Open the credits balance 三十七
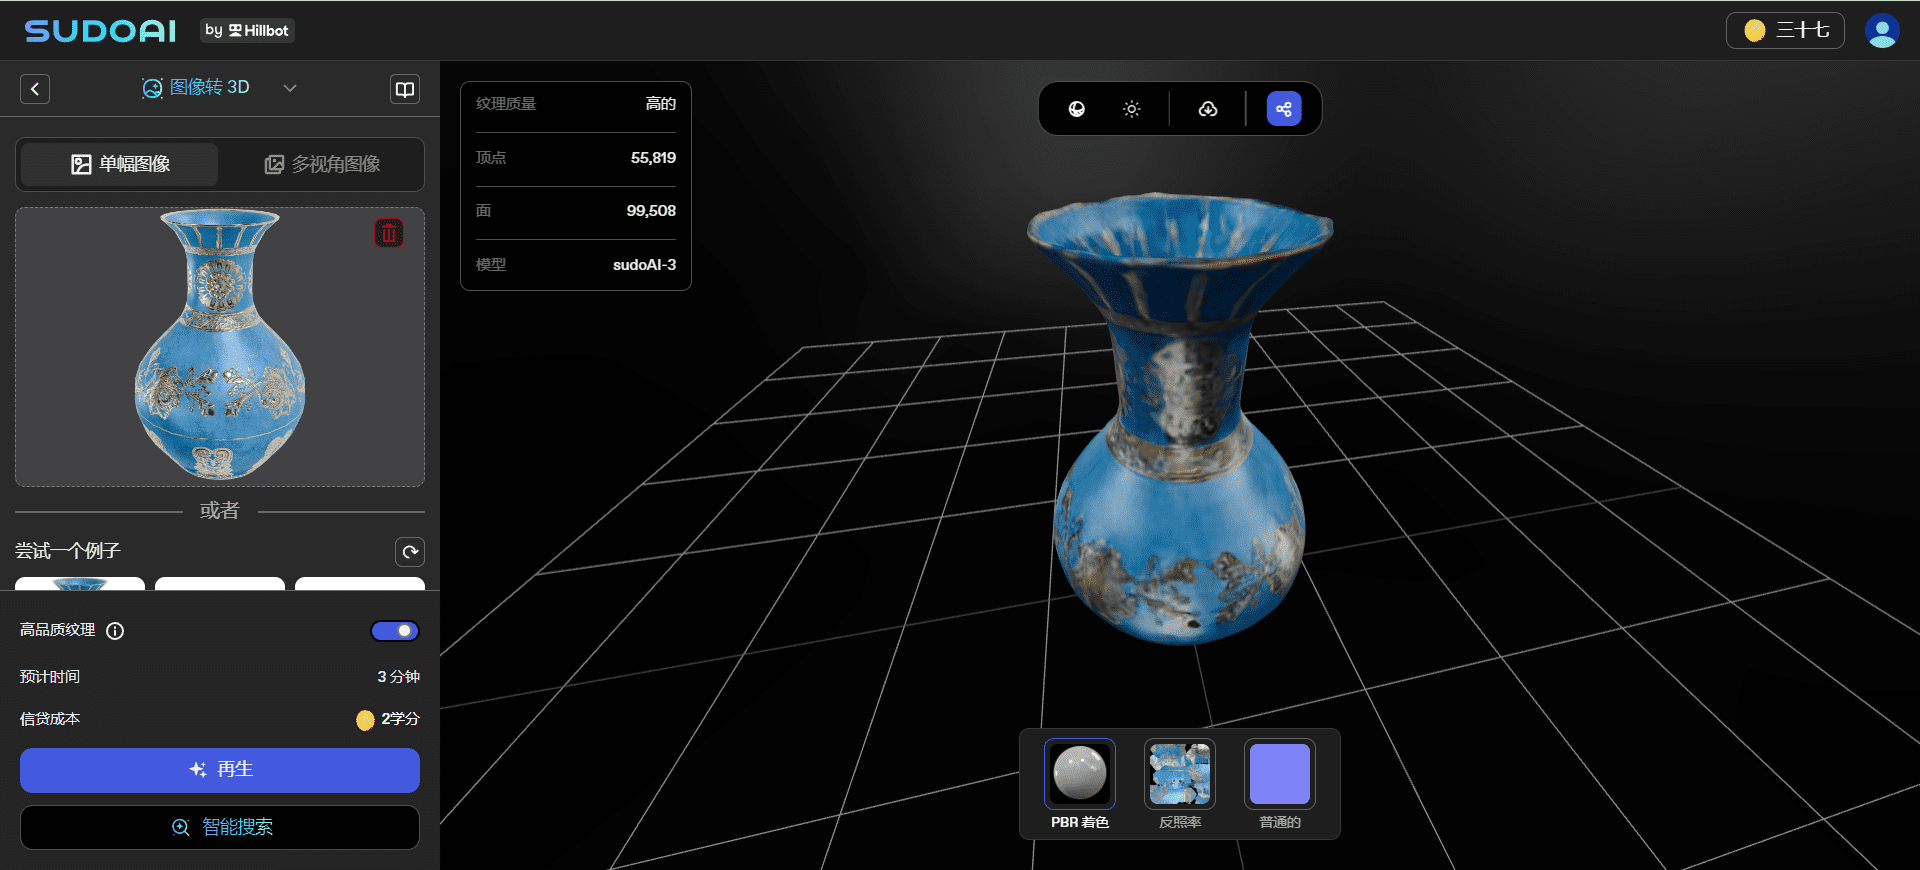 point(1785,31)
